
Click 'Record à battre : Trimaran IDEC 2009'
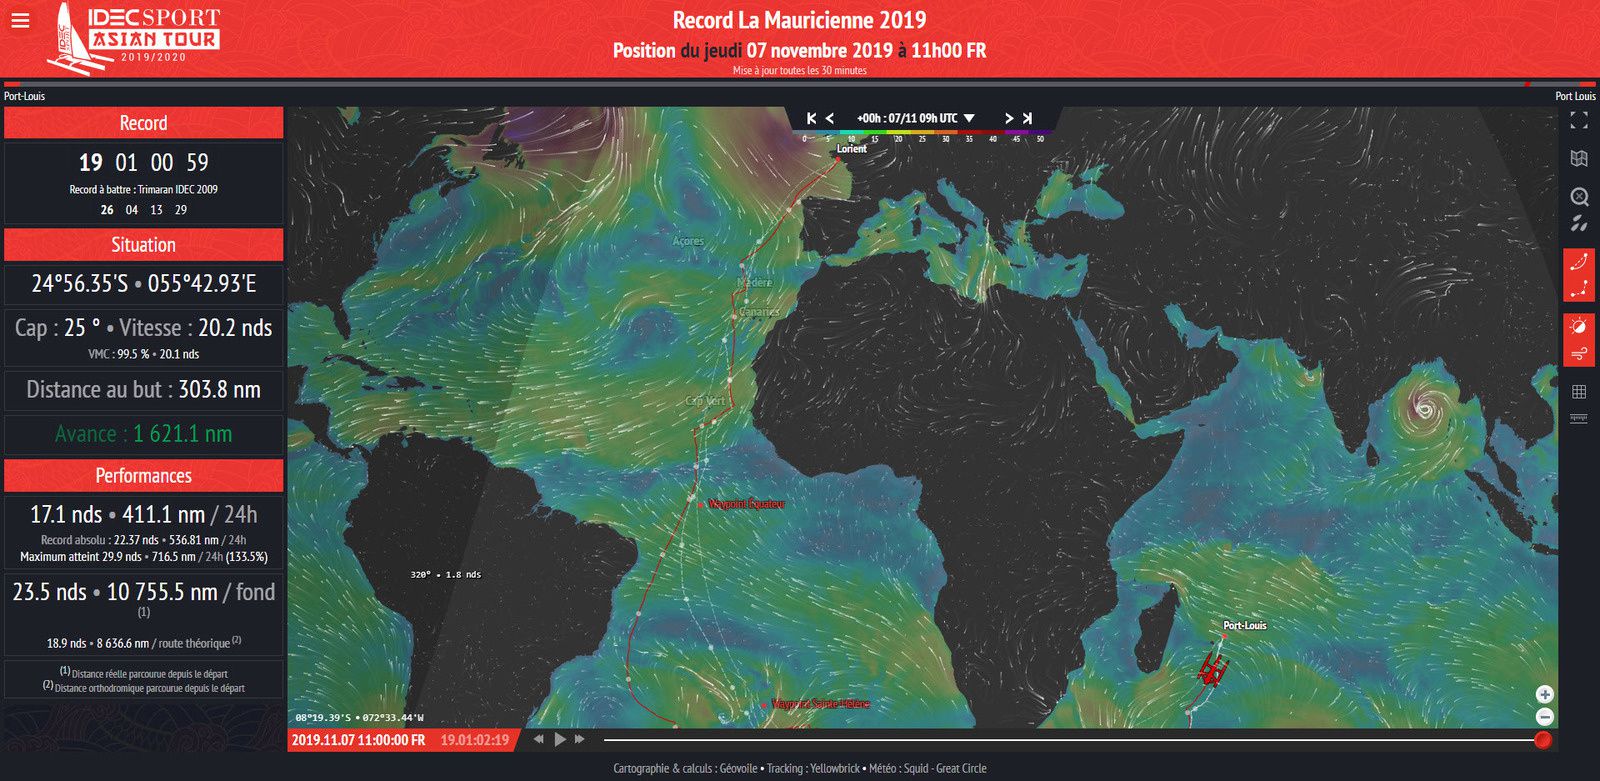(144, 189)
